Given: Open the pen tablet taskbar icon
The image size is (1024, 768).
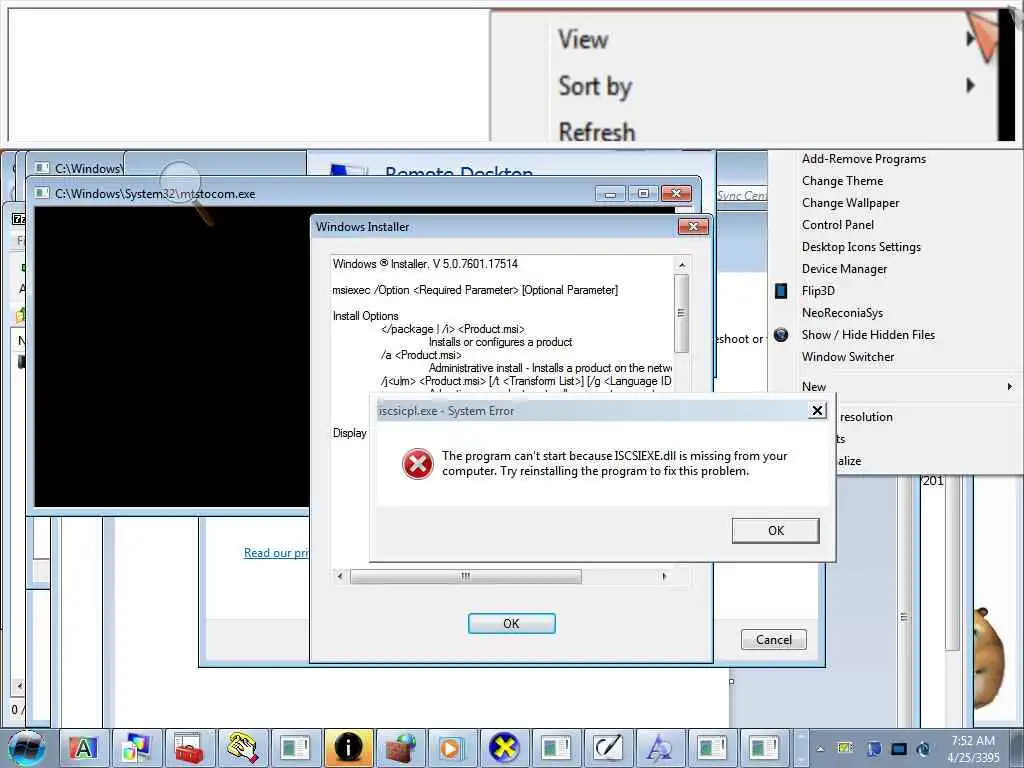Looking at the screenshot, I should pyautogui.click(x=608, y=748).
